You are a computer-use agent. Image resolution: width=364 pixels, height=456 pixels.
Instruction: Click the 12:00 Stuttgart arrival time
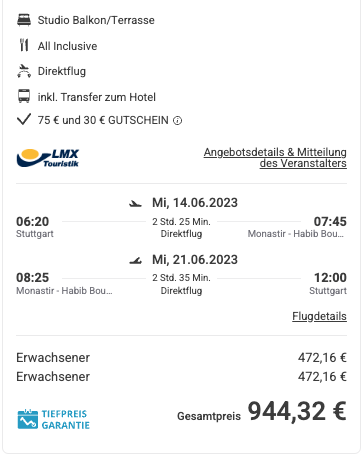pos(330,278)
